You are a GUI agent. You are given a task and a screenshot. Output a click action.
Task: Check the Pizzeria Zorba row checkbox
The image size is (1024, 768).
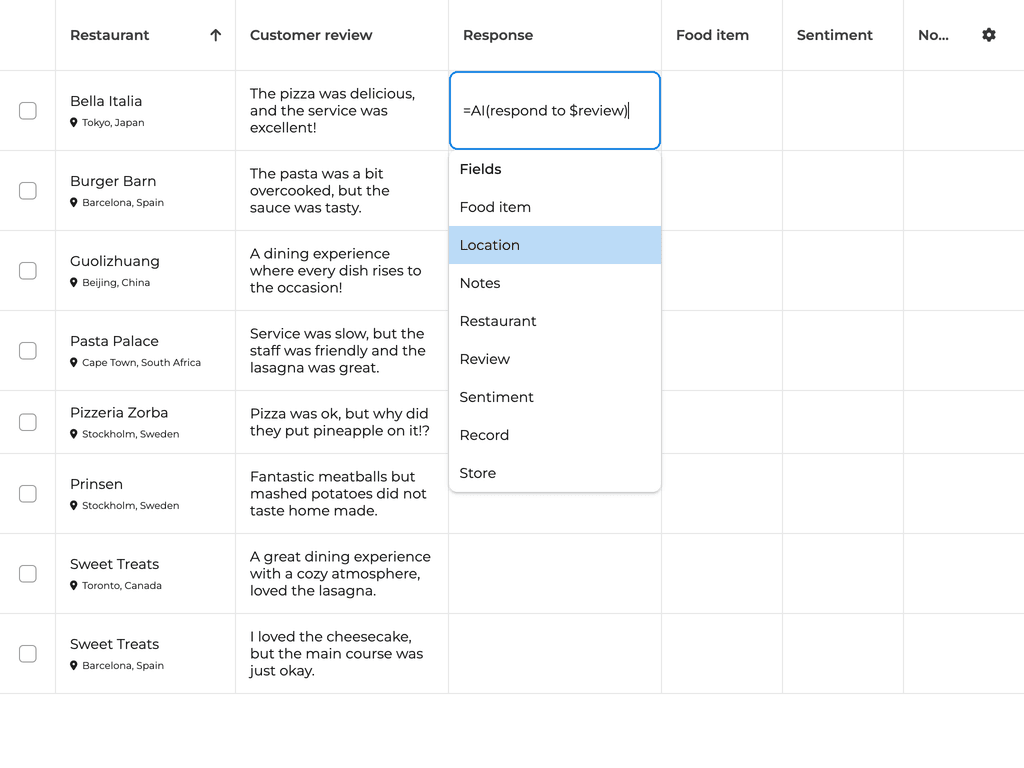tap(28, 422)
